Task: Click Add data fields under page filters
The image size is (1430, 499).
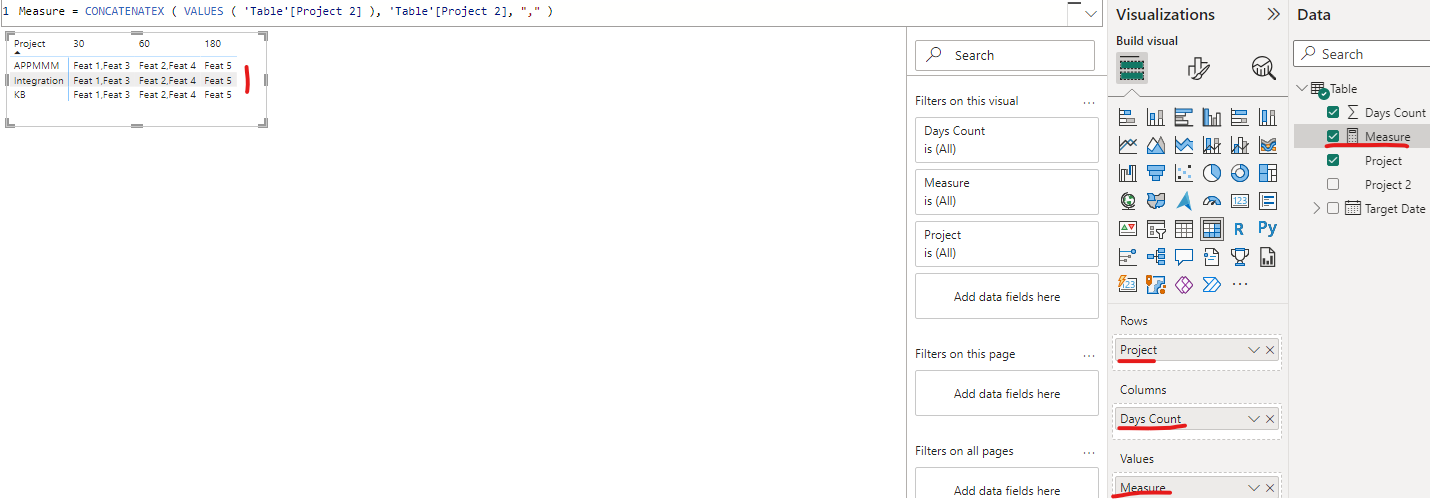Action: (x=1007, y=394)
